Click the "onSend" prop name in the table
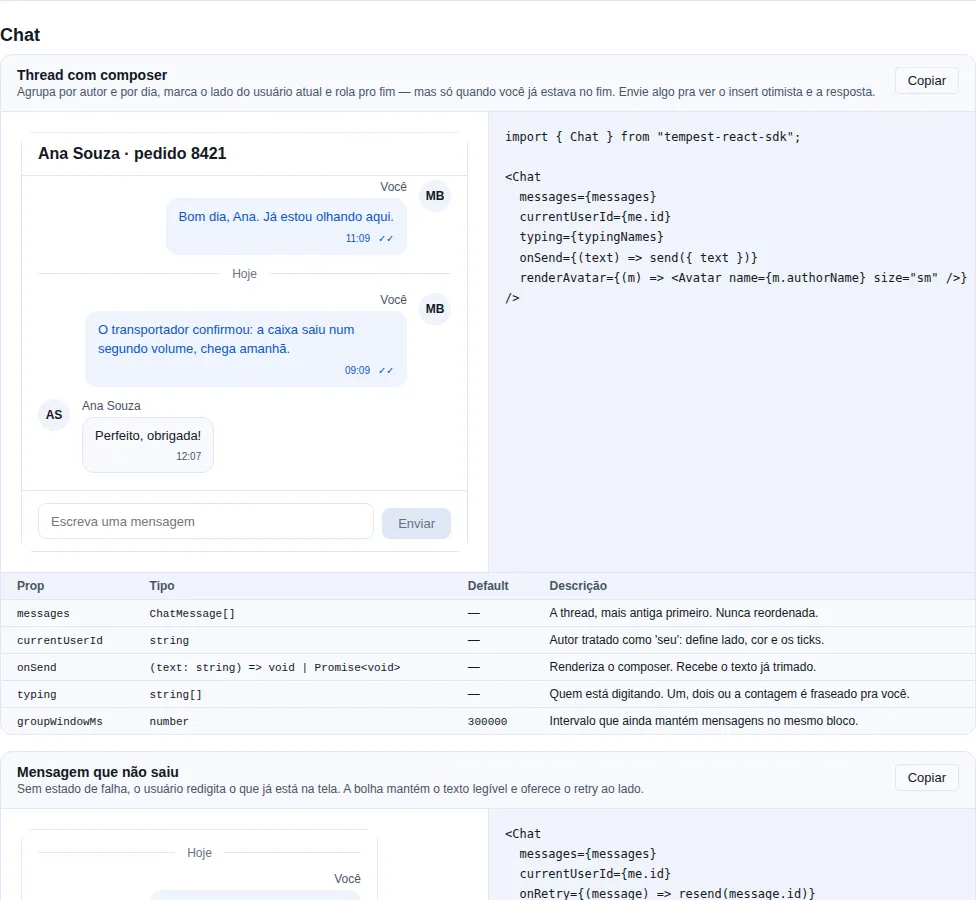976x900 pixels. pos(37,667)
